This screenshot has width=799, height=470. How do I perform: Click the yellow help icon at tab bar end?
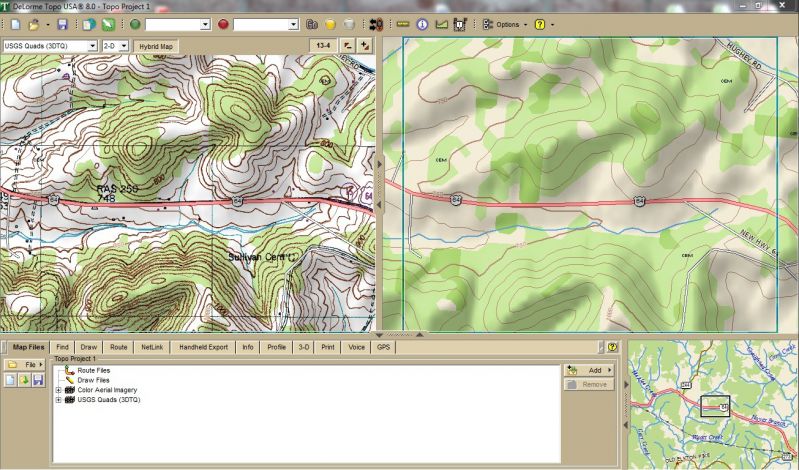612,347
